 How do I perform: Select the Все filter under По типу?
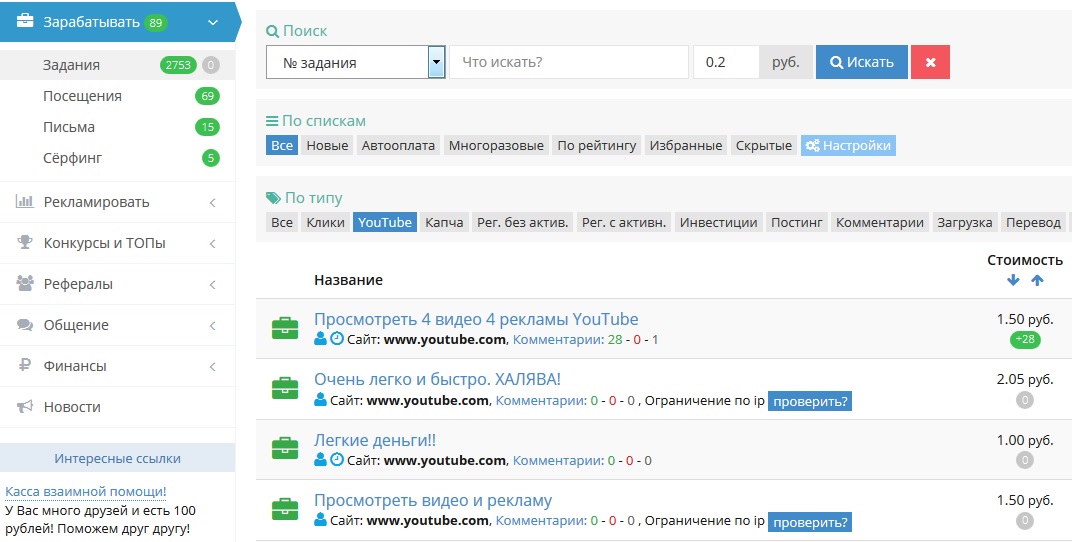pos(282,222)
